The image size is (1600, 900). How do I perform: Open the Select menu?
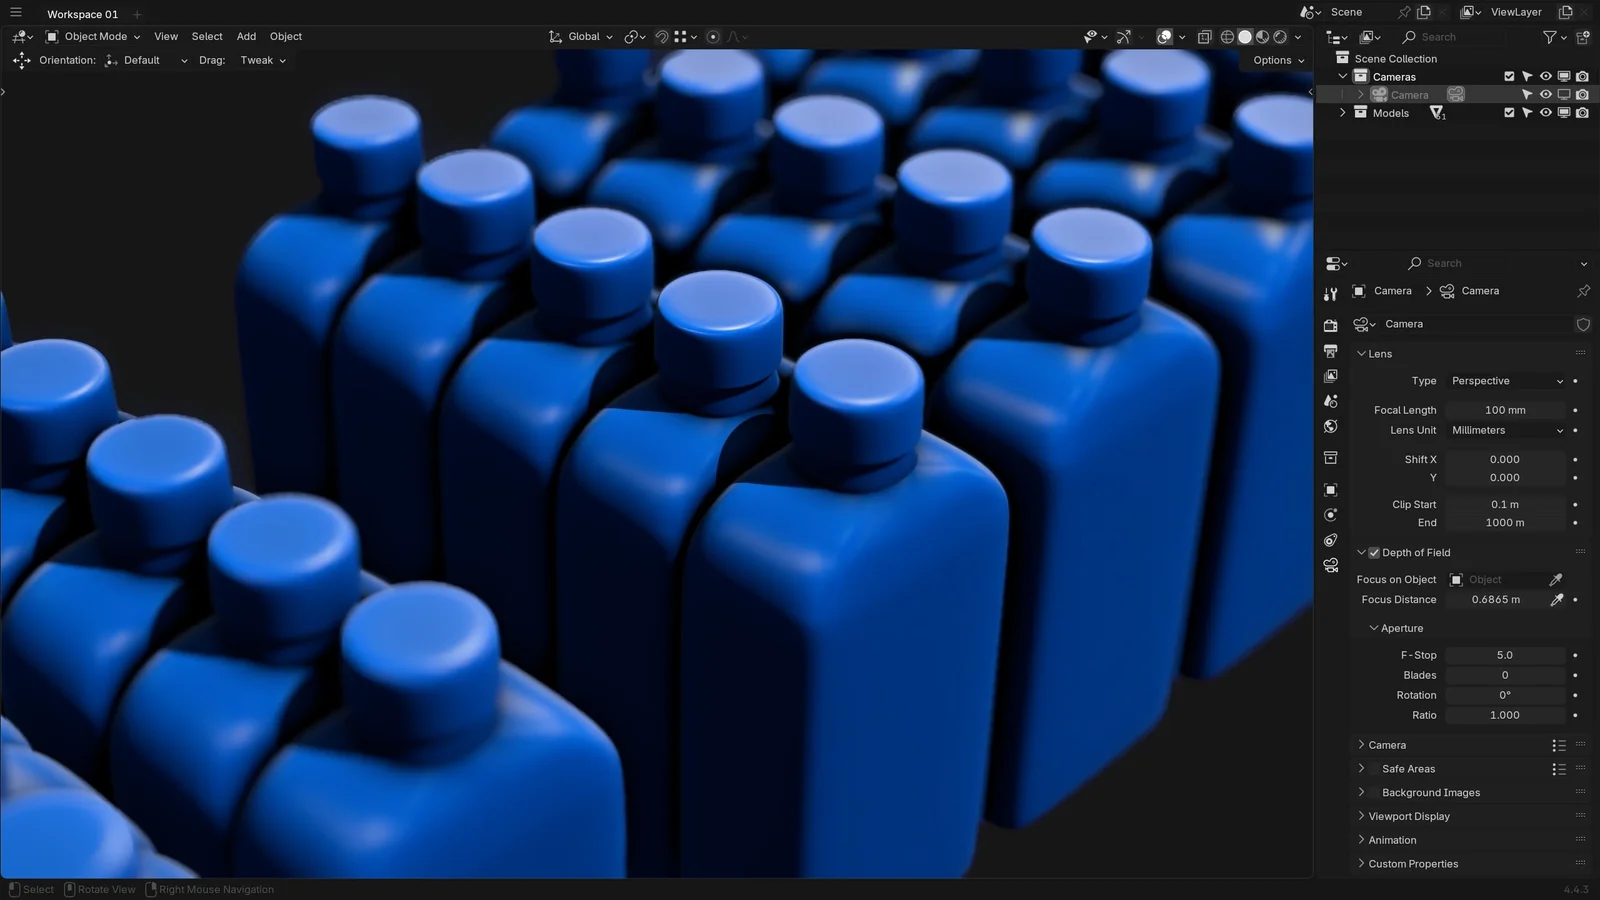coord(207,37)
